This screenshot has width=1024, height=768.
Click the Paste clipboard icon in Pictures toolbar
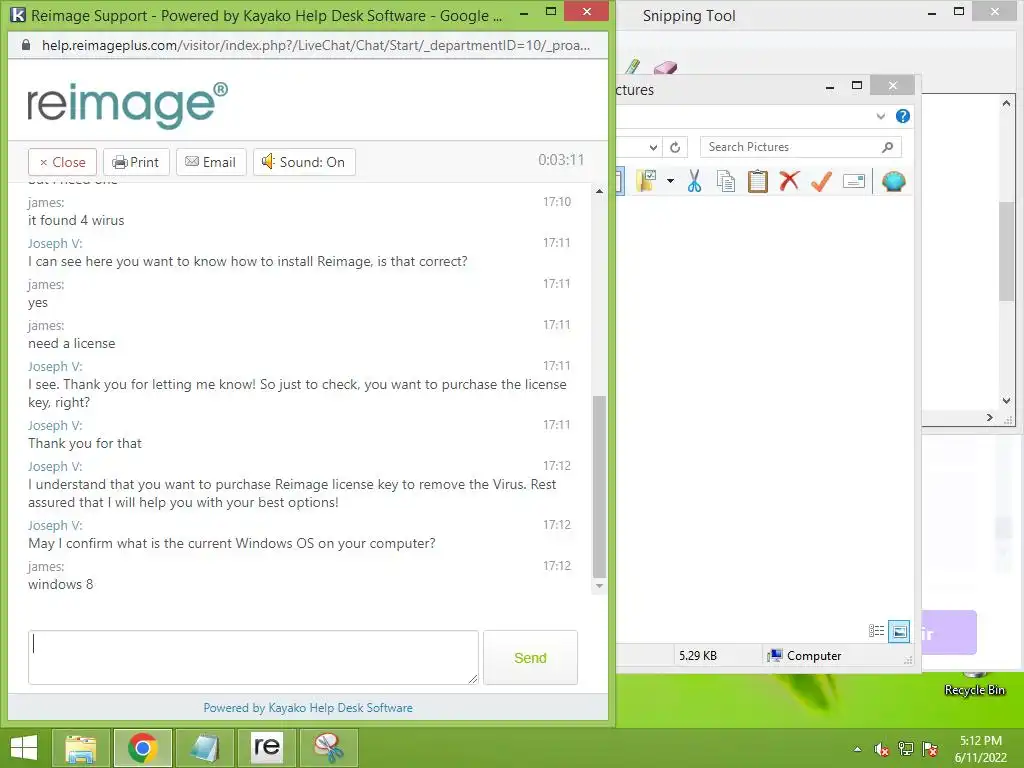pyautogui.click(x=758, y=181)
